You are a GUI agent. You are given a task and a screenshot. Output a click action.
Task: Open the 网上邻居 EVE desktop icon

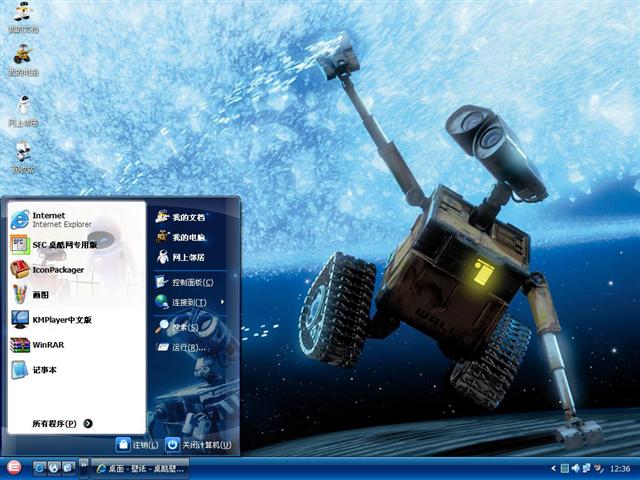pyautogui.click(x=23, y=111)
